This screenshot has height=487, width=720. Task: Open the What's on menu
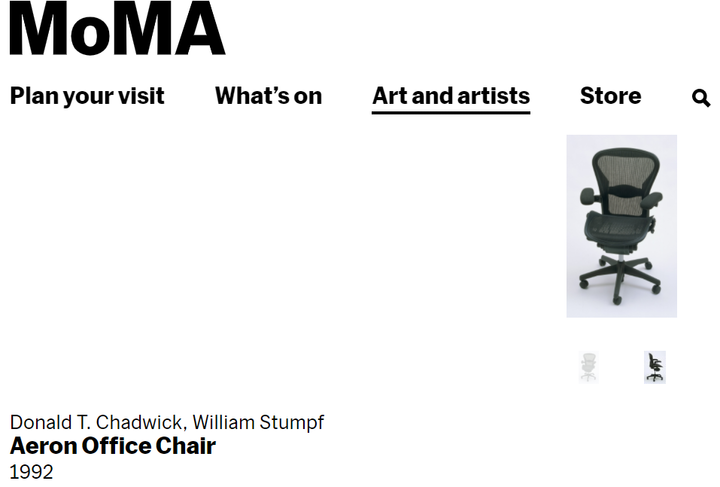pos(269,96)
